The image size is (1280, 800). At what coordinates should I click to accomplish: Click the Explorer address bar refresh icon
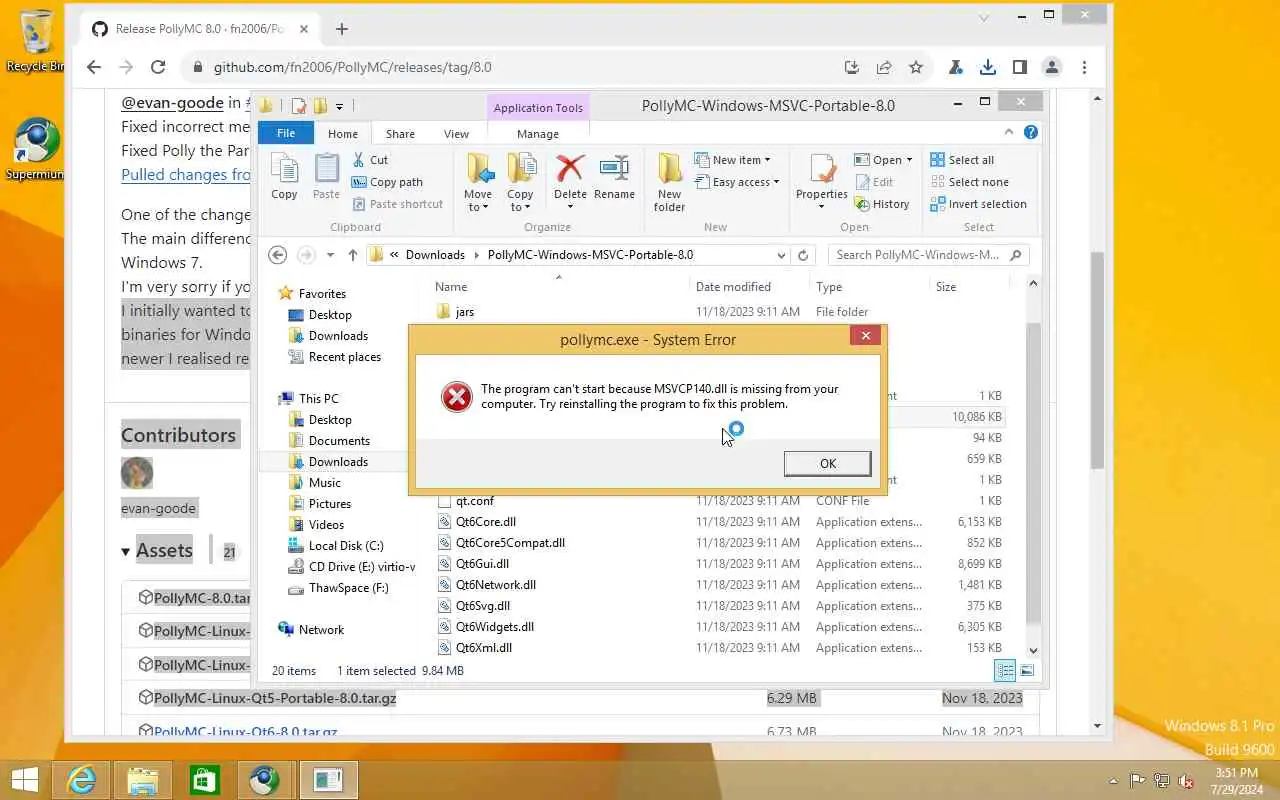click(x=803, y=255)
